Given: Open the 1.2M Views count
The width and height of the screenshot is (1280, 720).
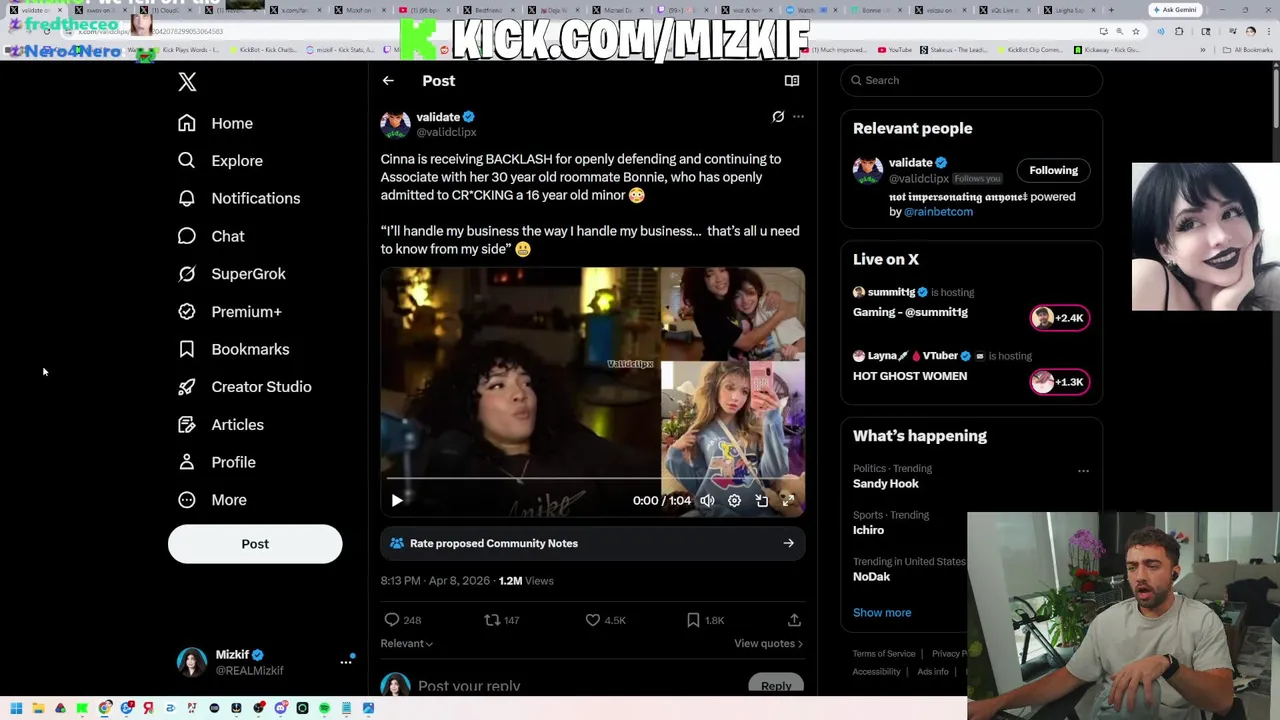Looking at the screenshot, I should click(526, 581).
